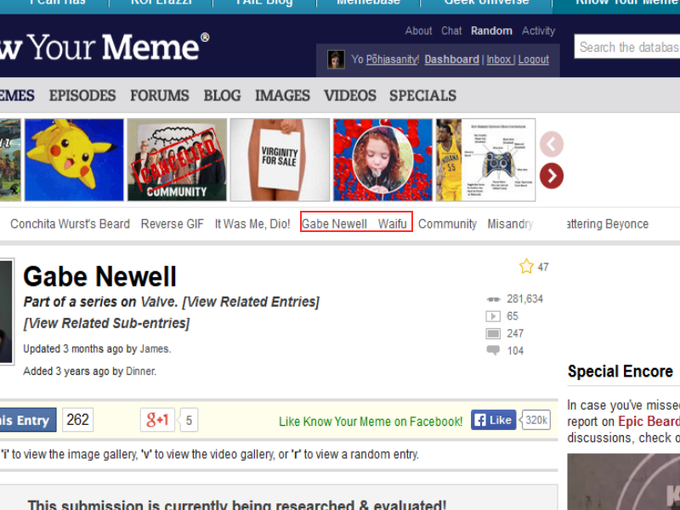Viewport: 680px width, 510px height.
Task: Open the Dashboard link
Action: [451, 60]
